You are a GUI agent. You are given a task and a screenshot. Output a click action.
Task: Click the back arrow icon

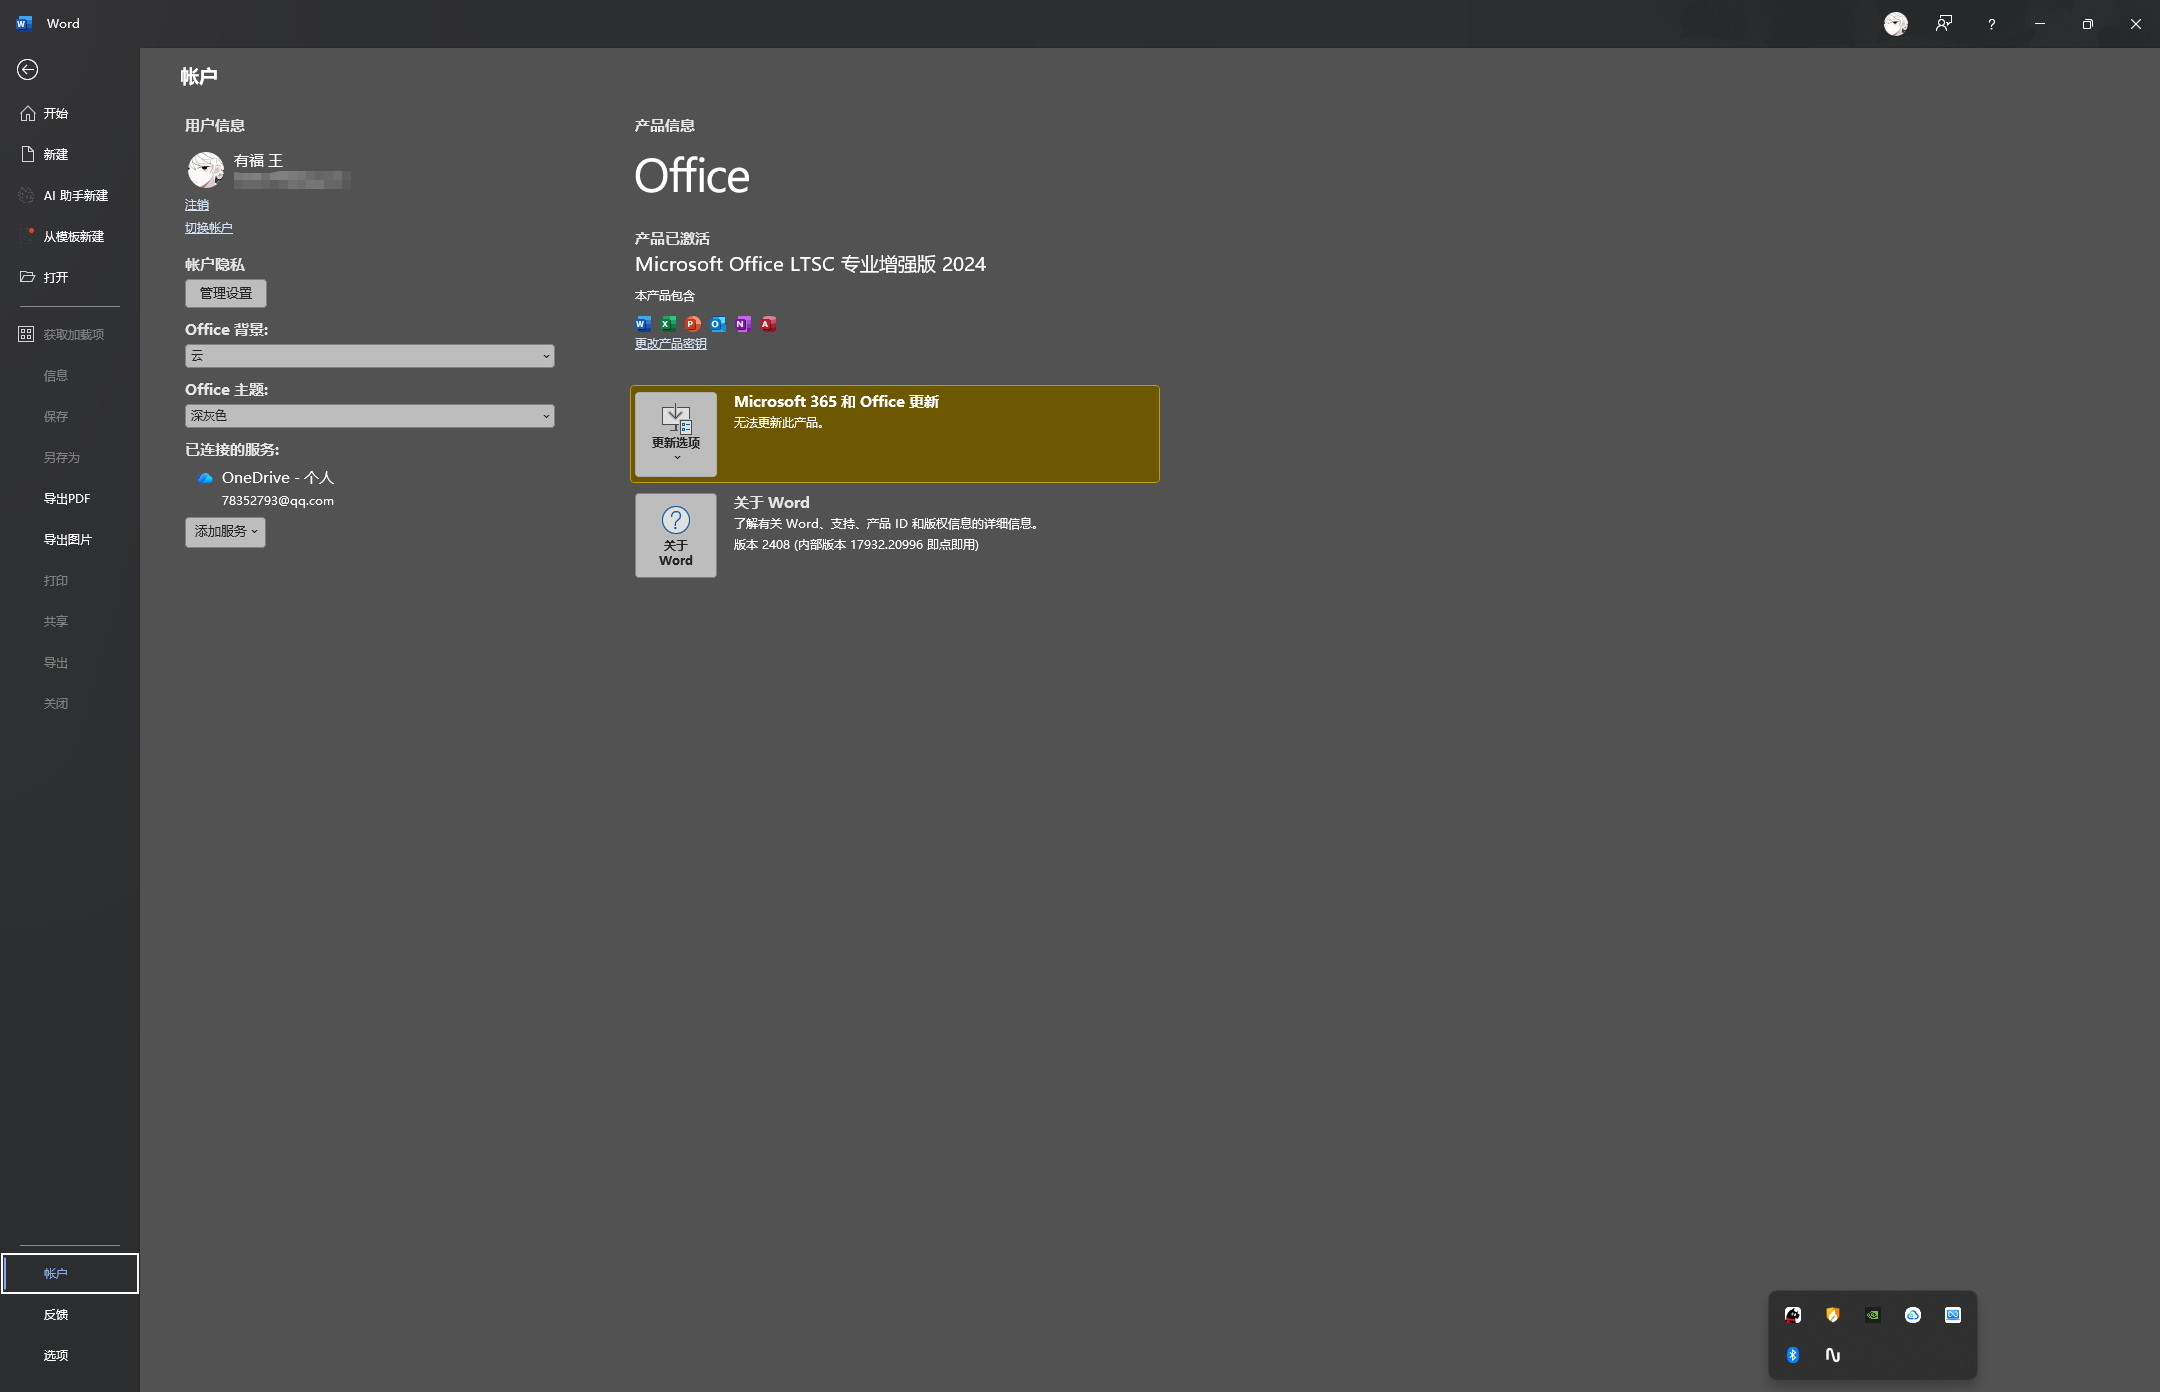(27, 69)
